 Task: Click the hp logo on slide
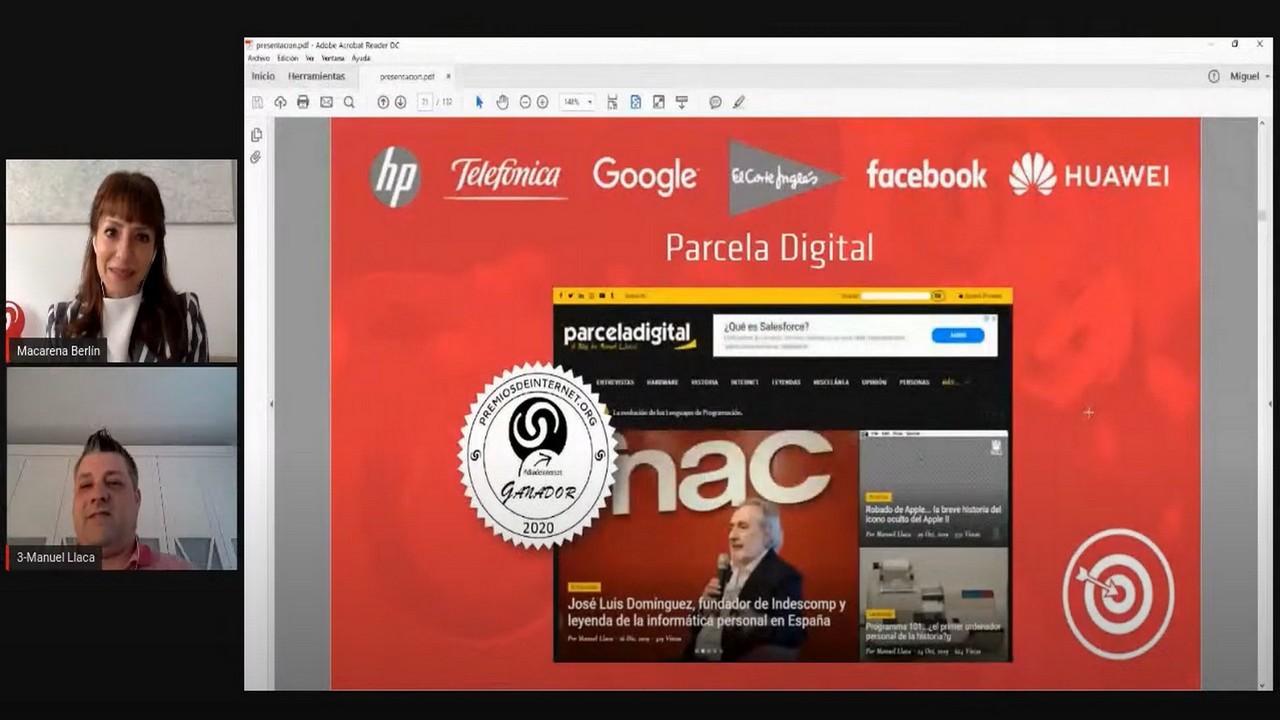(x=395, y=177)
